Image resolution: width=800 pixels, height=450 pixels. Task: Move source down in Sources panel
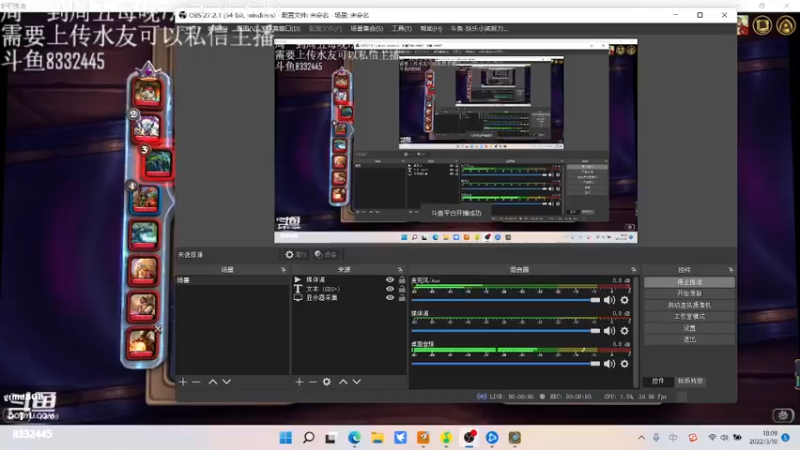(x=357, y=382)
